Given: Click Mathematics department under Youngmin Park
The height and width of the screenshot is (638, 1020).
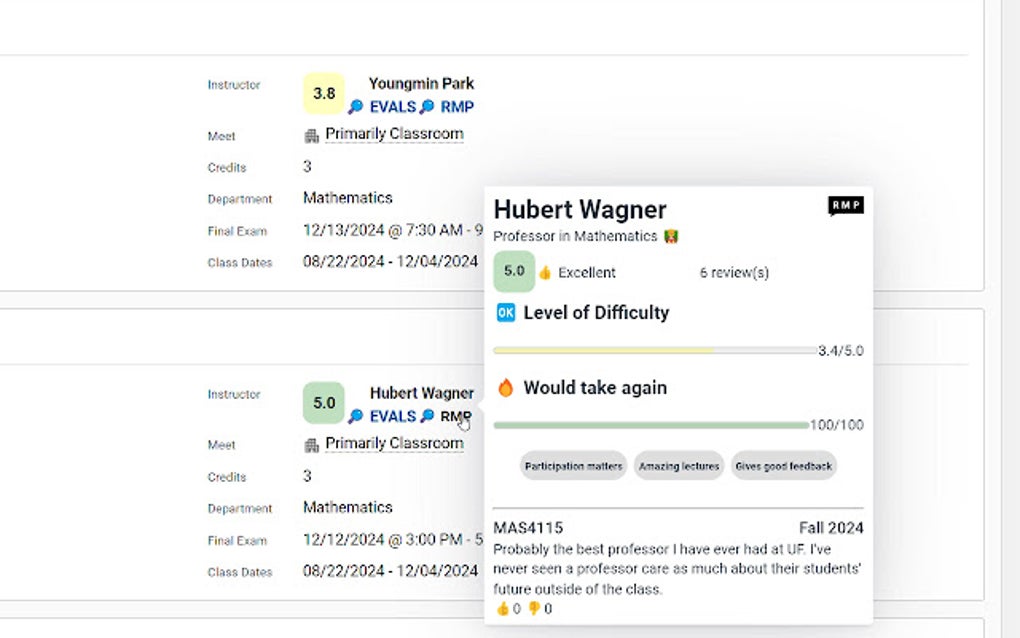Looking at the screenshot, I should coord(347,198).
